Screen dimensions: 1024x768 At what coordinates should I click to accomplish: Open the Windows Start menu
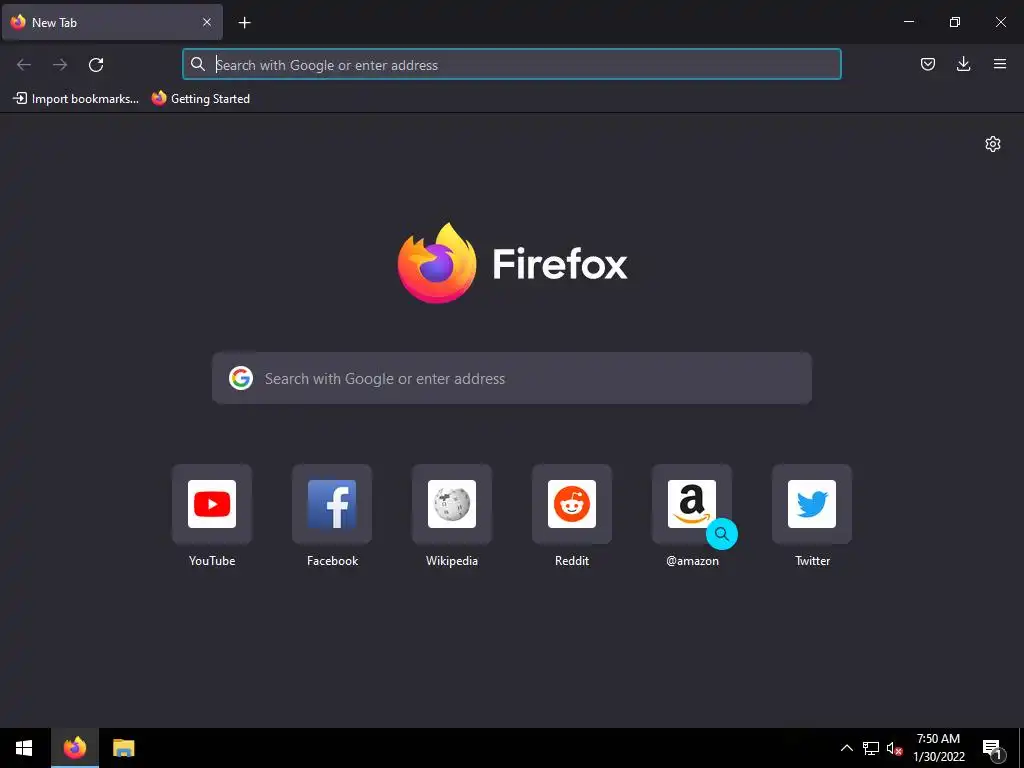point(24,748)
